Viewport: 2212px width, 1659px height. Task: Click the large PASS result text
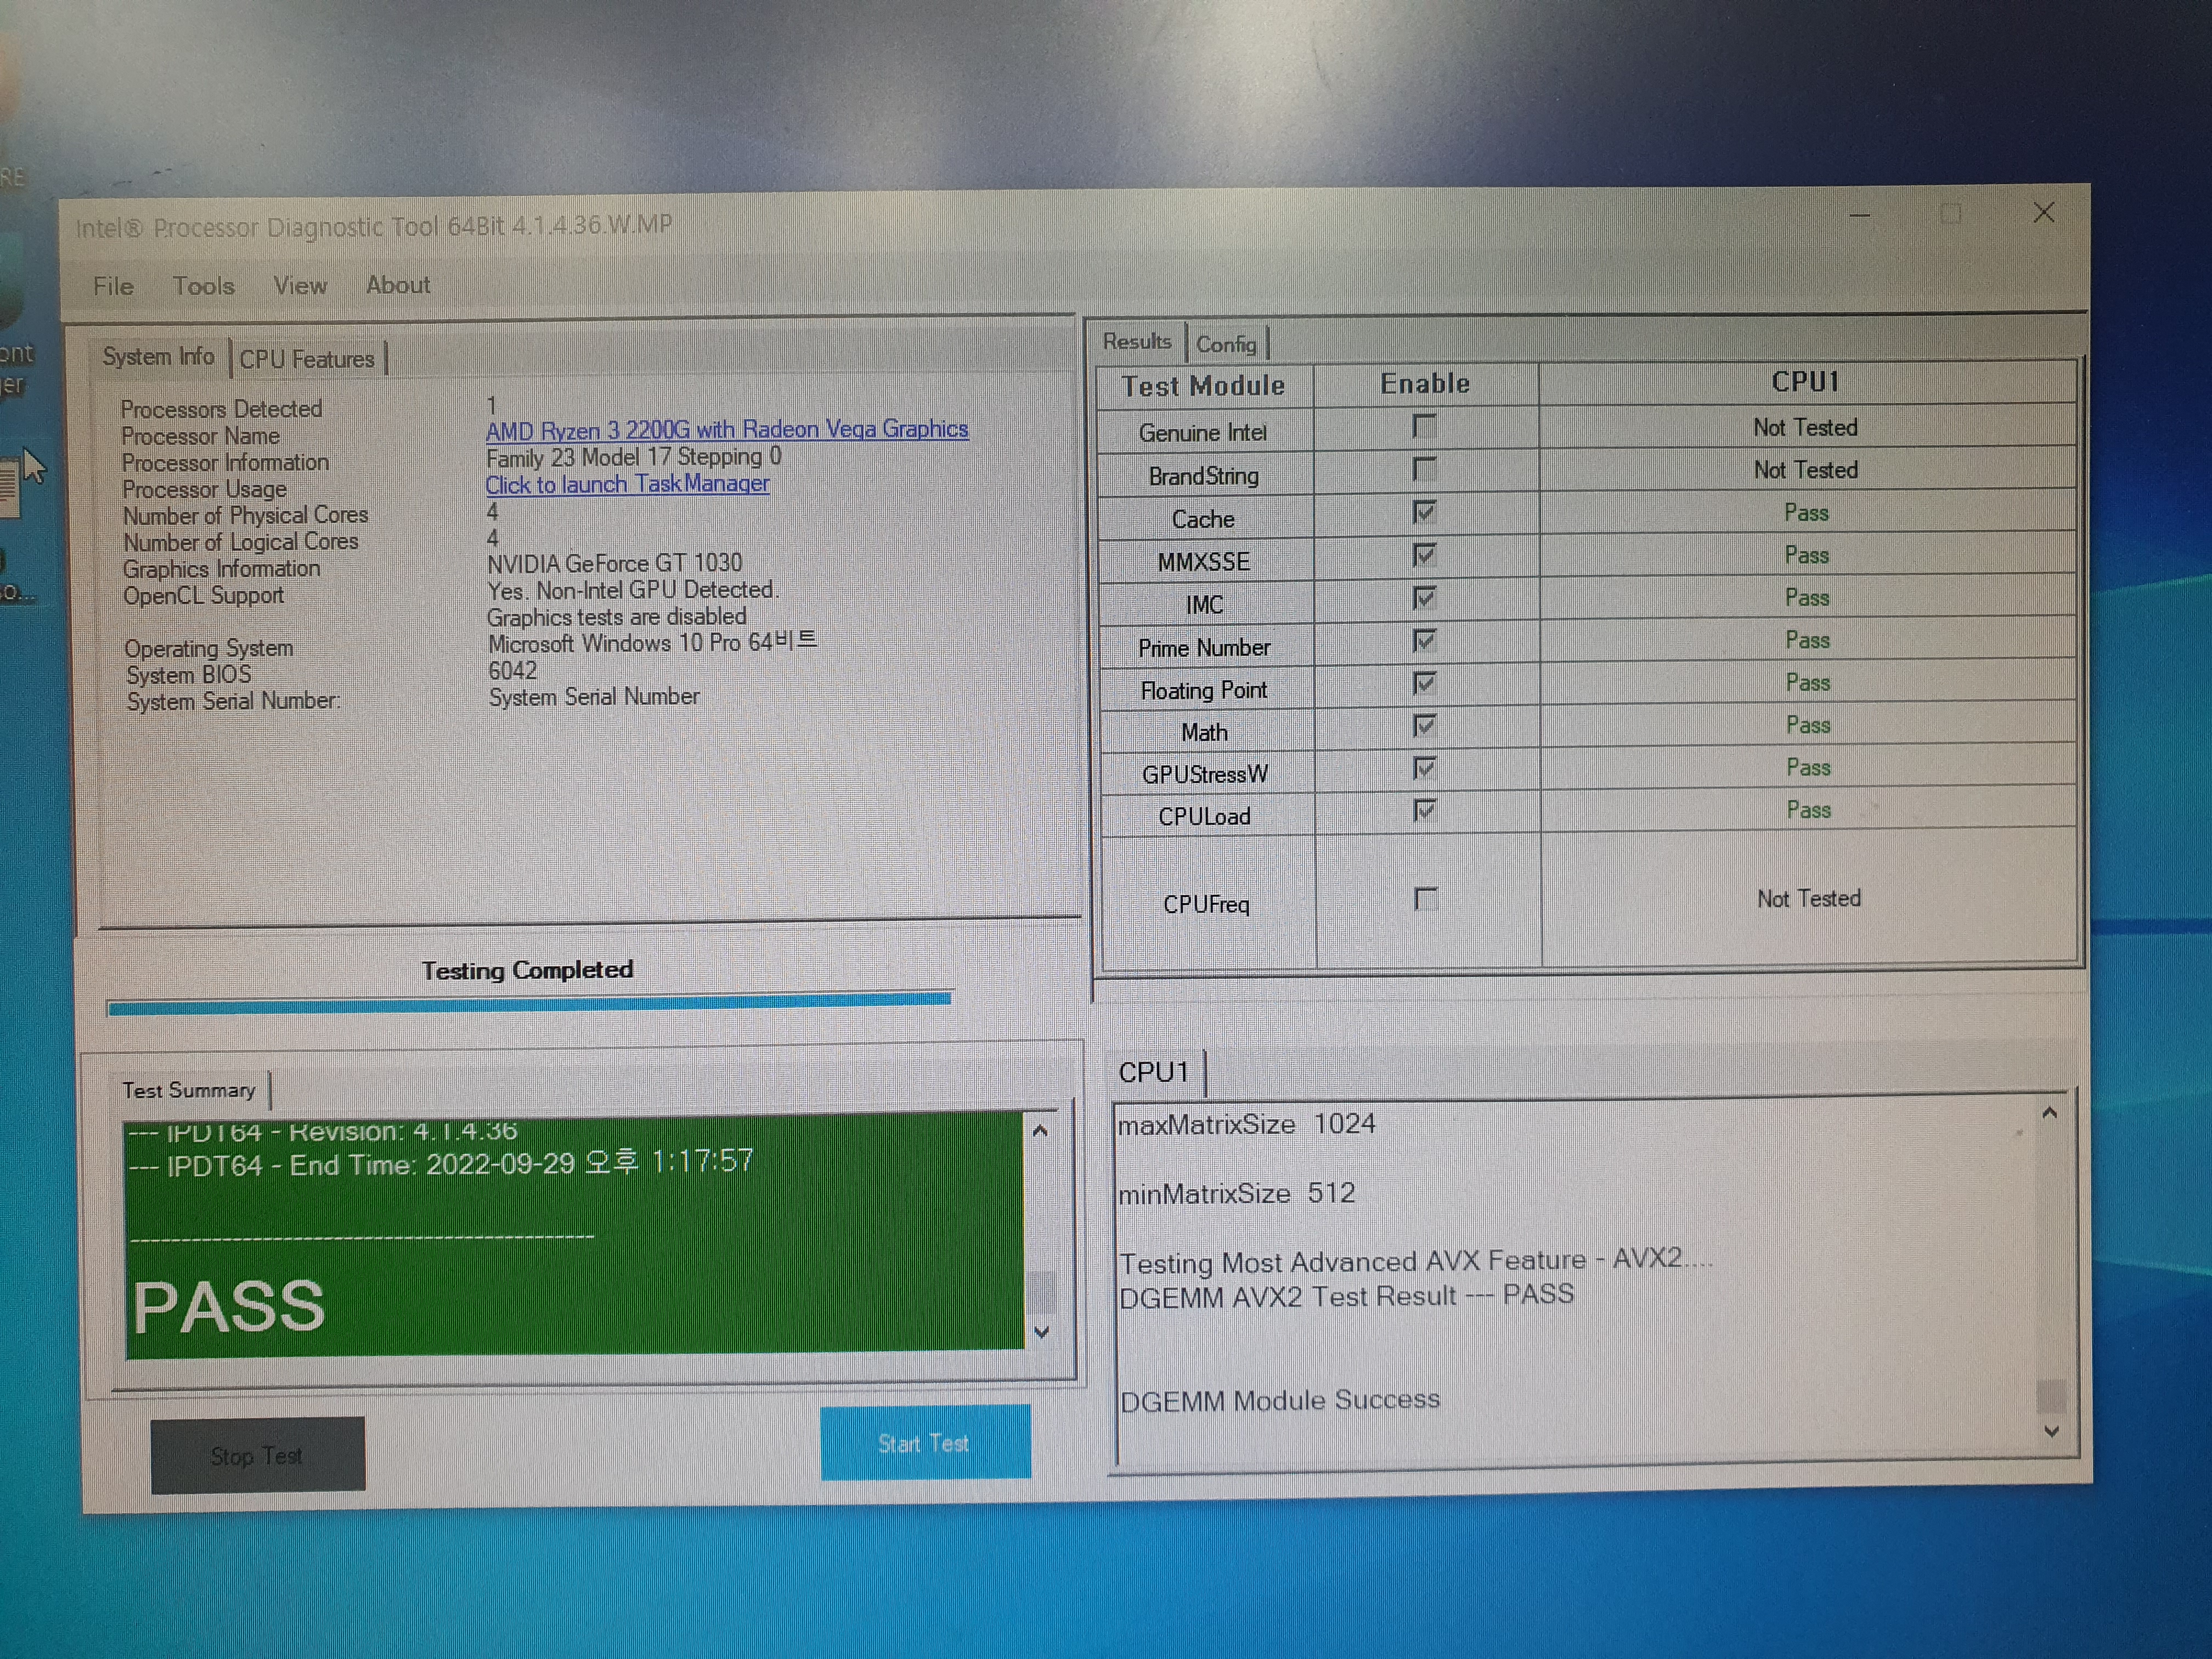coord(229,1306)
